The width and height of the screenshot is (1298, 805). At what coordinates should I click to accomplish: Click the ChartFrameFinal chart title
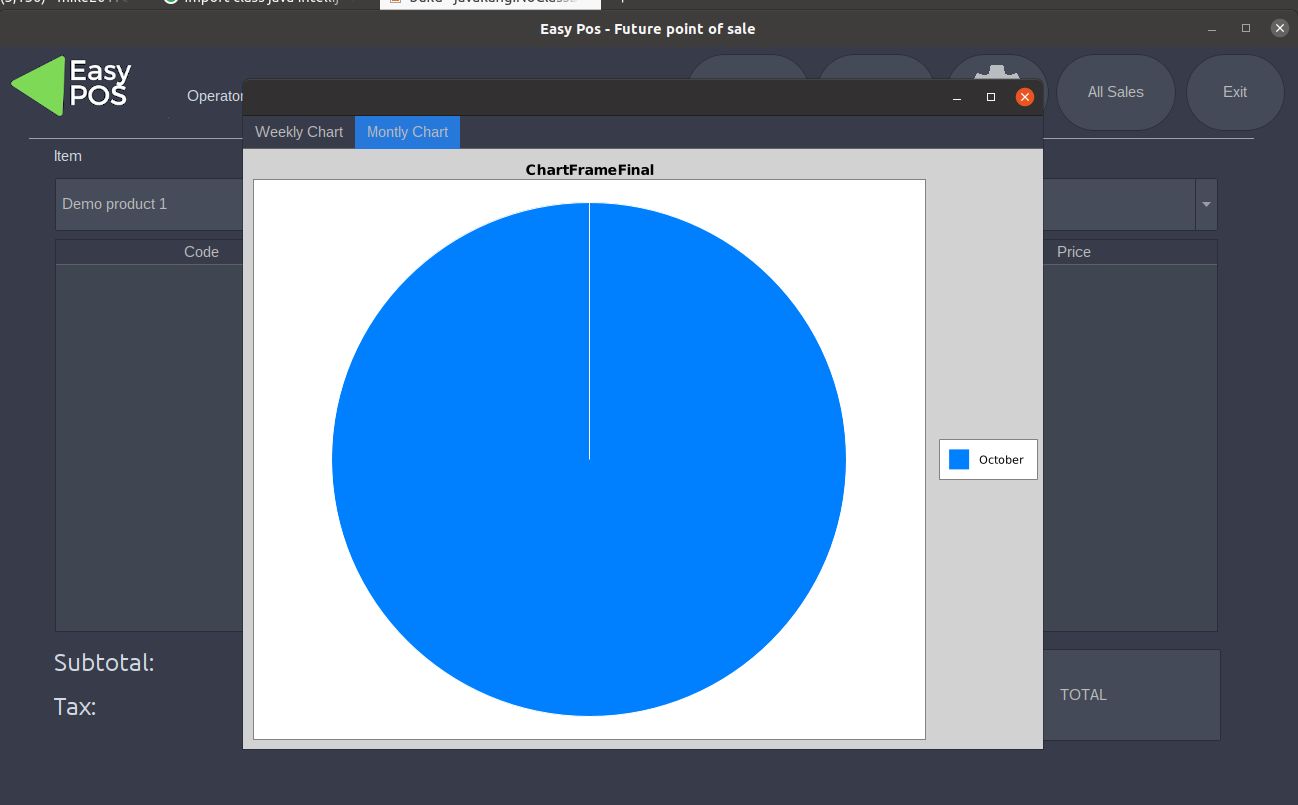(x=590, y=170)
